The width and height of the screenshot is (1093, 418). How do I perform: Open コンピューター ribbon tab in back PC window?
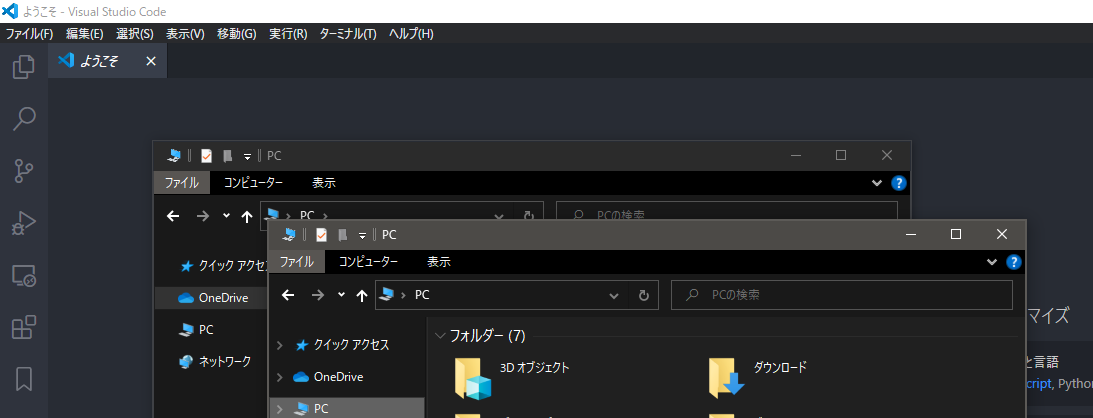[253, 183]
